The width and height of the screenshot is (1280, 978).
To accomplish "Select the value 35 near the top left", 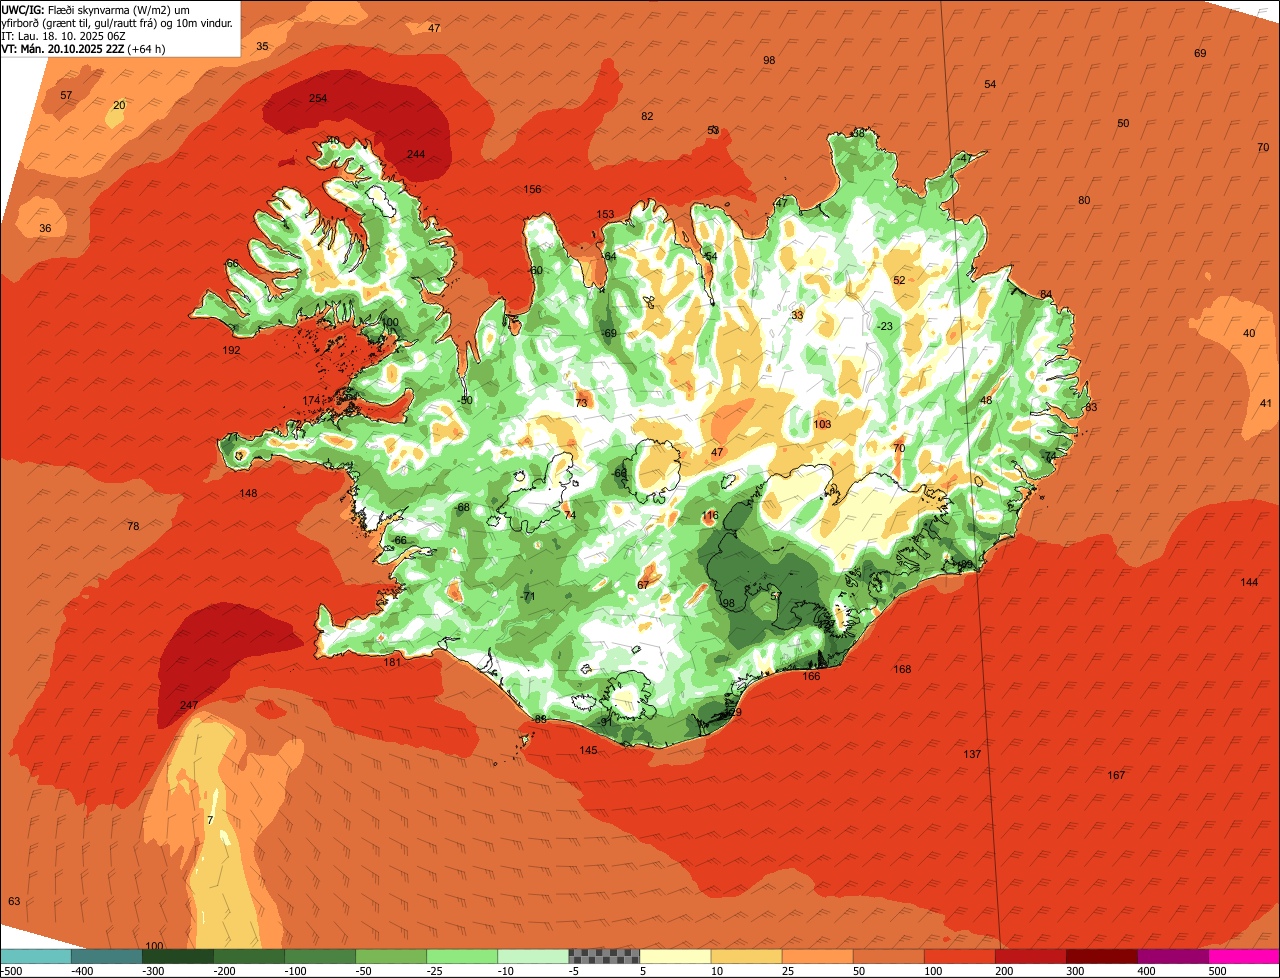I will click(262, 46).
